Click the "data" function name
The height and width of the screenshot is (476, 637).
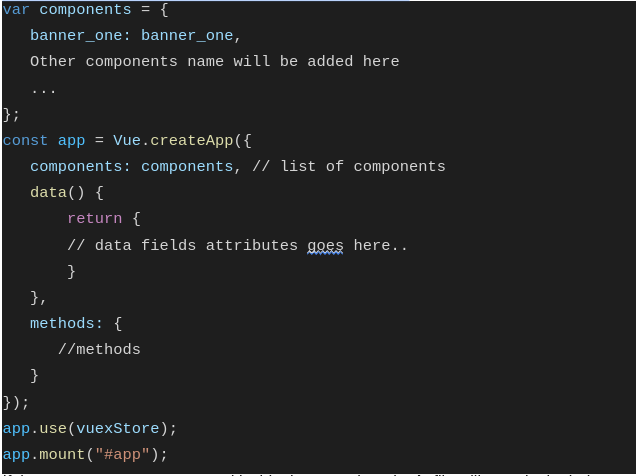pos(48,193)
